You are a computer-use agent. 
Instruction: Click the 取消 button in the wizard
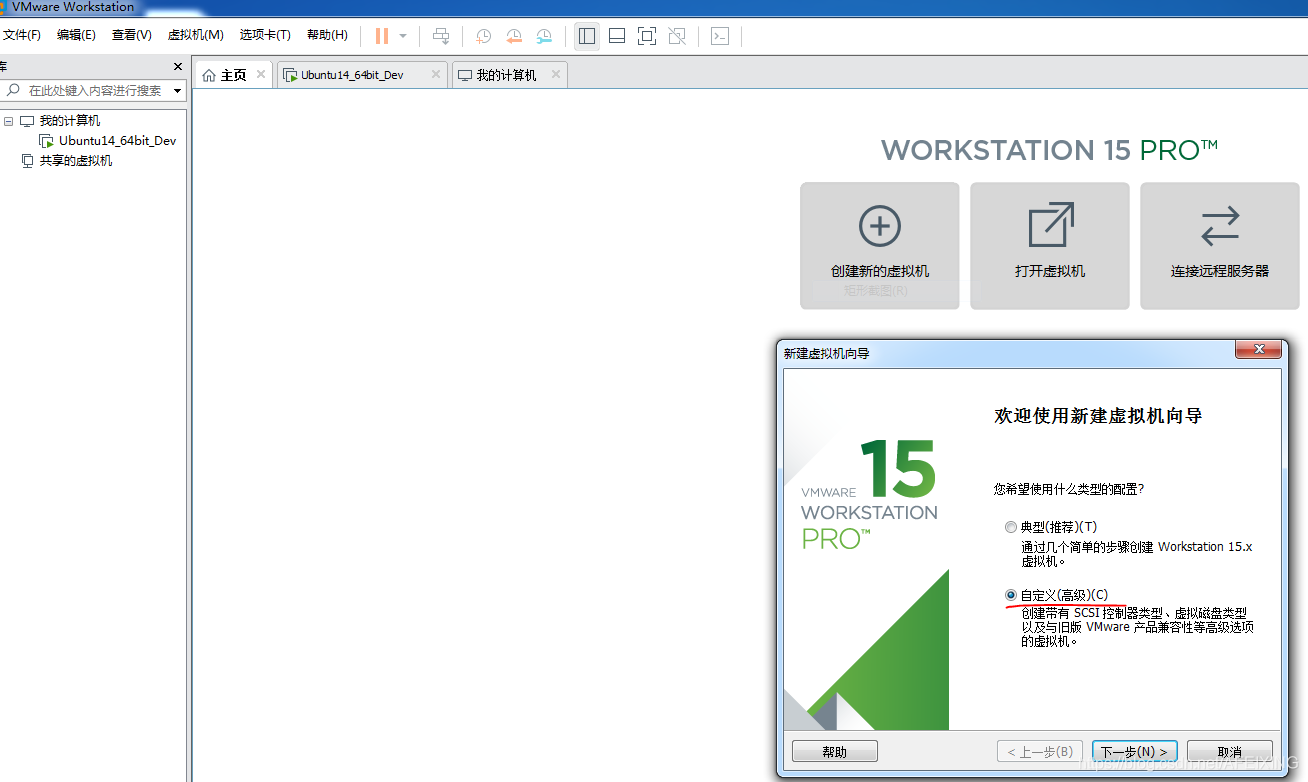click(1230, 752)
